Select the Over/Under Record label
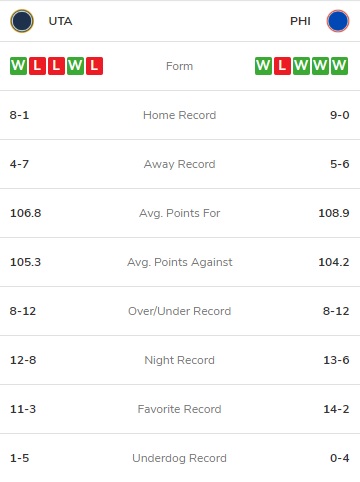360x482 pixels. [x=179, y=311]
